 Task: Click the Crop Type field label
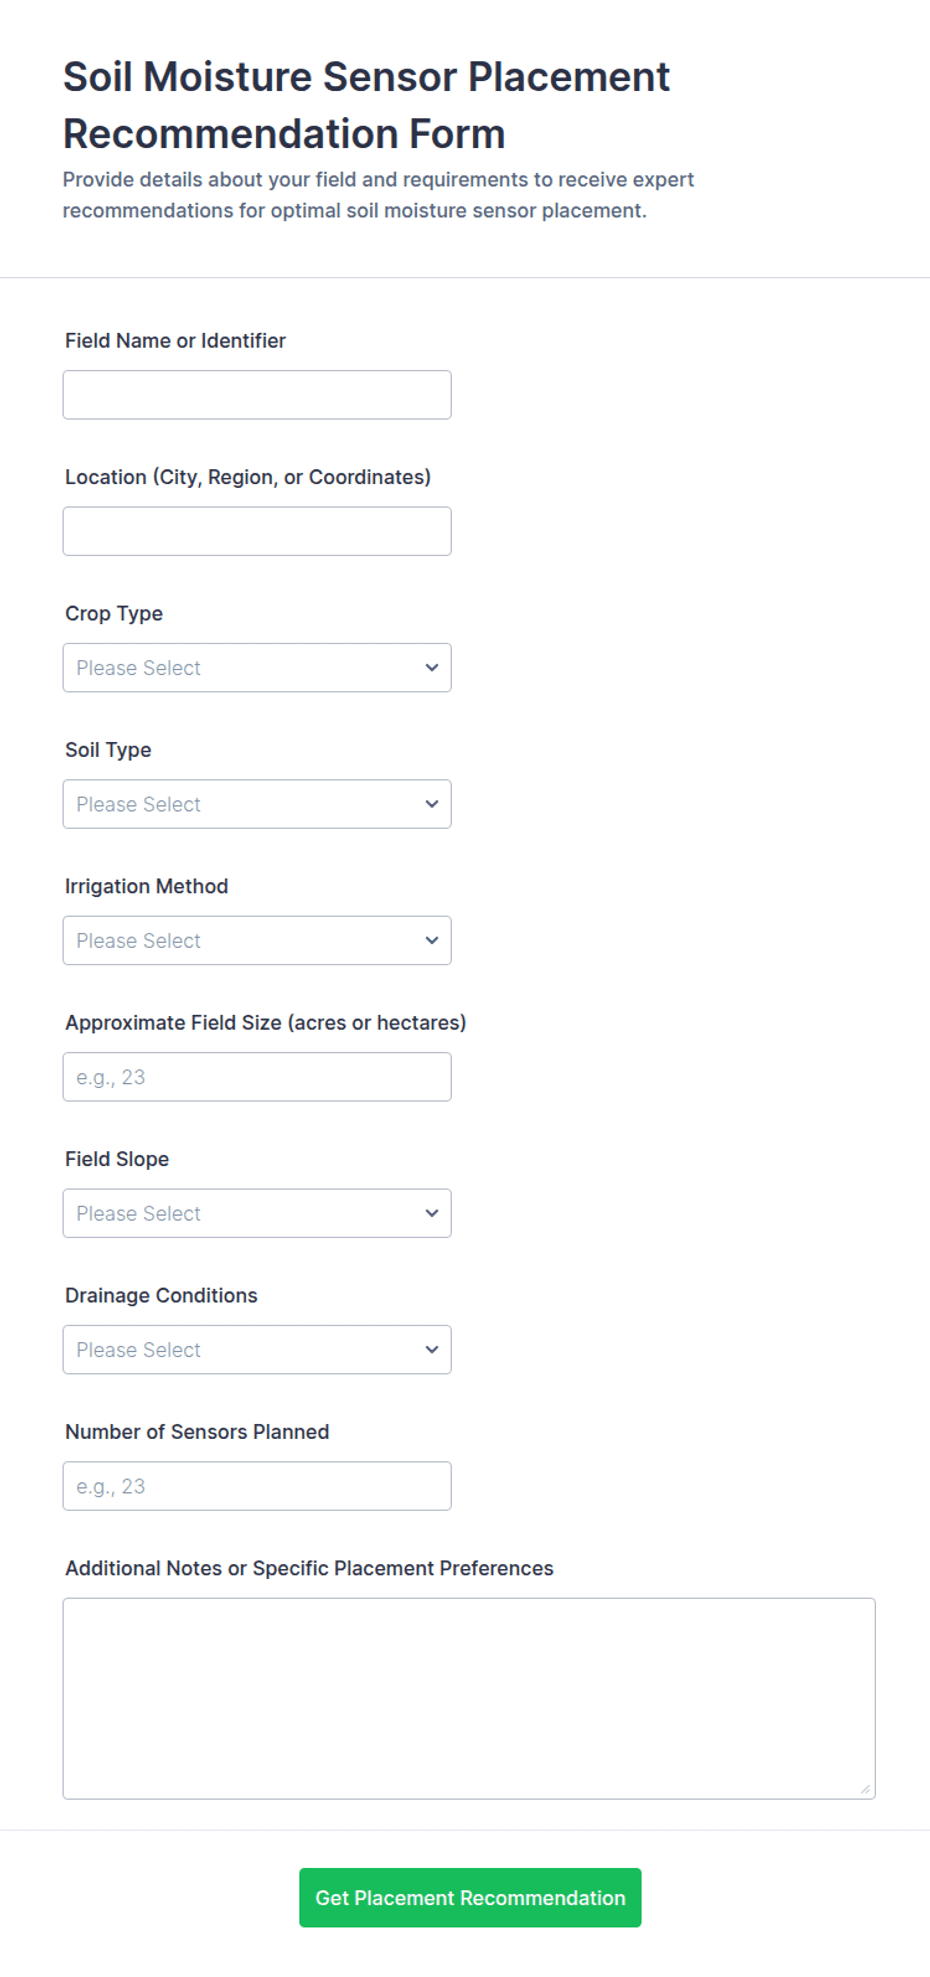114,614
